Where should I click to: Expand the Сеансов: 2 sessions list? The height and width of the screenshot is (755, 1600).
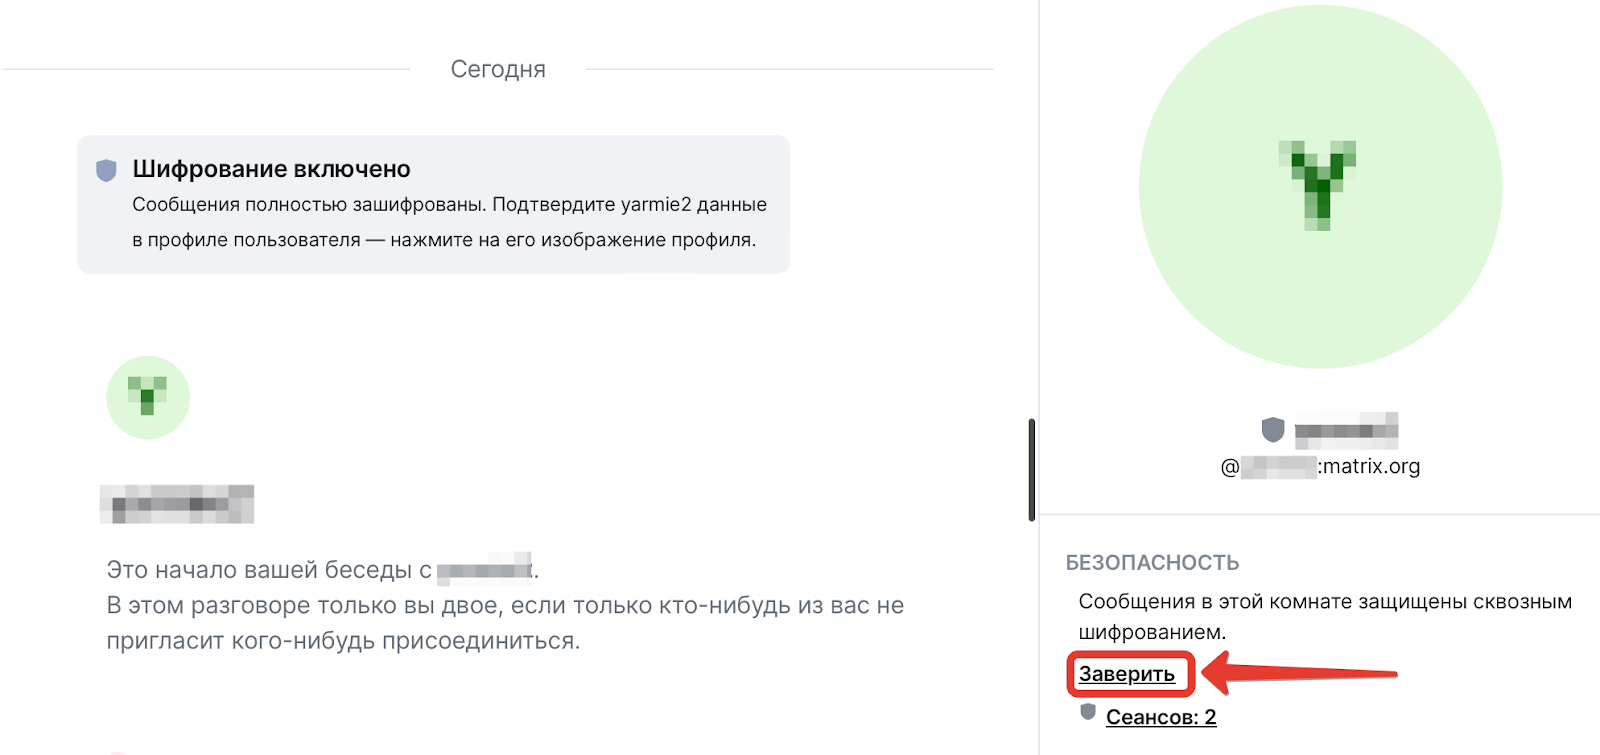(x=1161, y=717)
